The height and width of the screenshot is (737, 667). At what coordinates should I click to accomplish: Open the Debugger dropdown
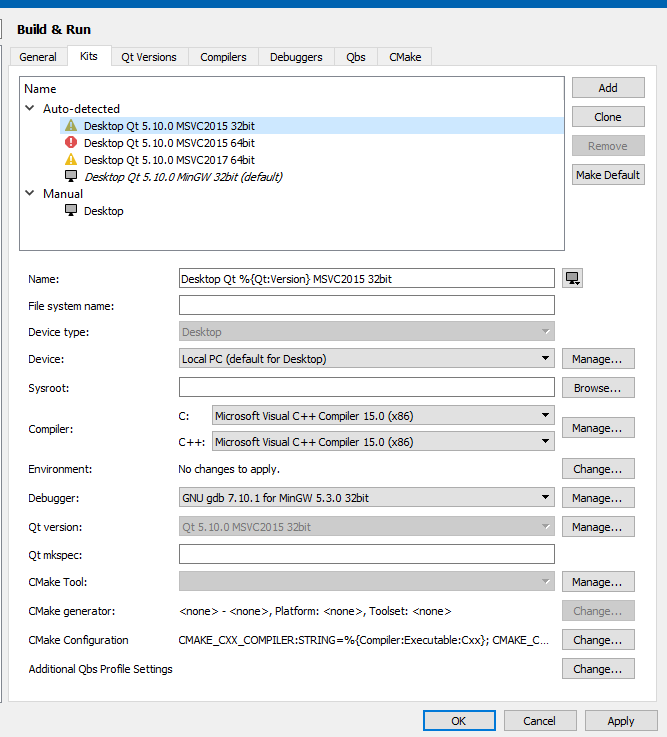(367, 497)
